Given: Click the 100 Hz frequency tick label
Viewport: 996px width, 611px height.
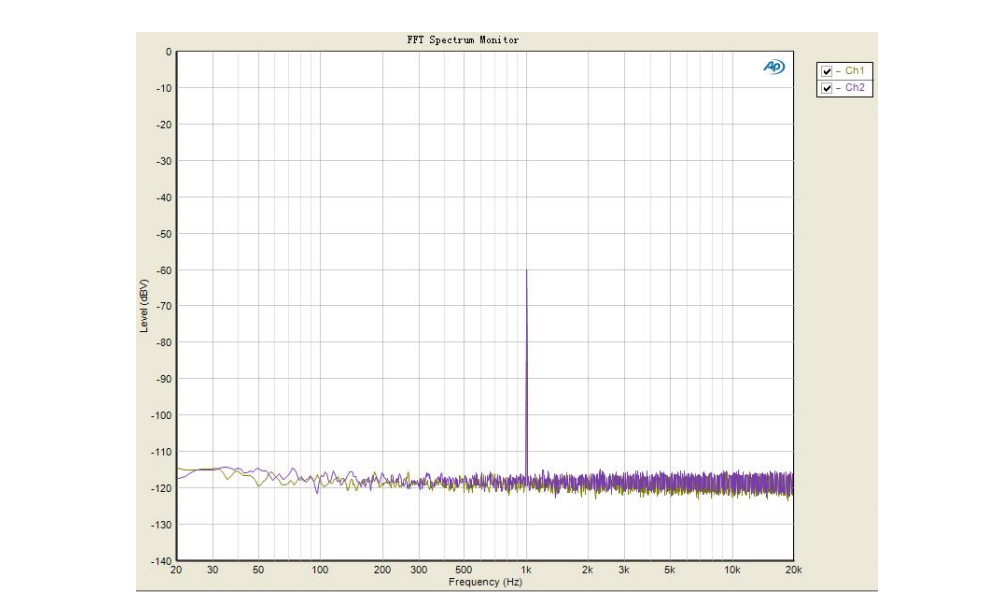Looking at the screenshot, I should click(x=320, y=570).
